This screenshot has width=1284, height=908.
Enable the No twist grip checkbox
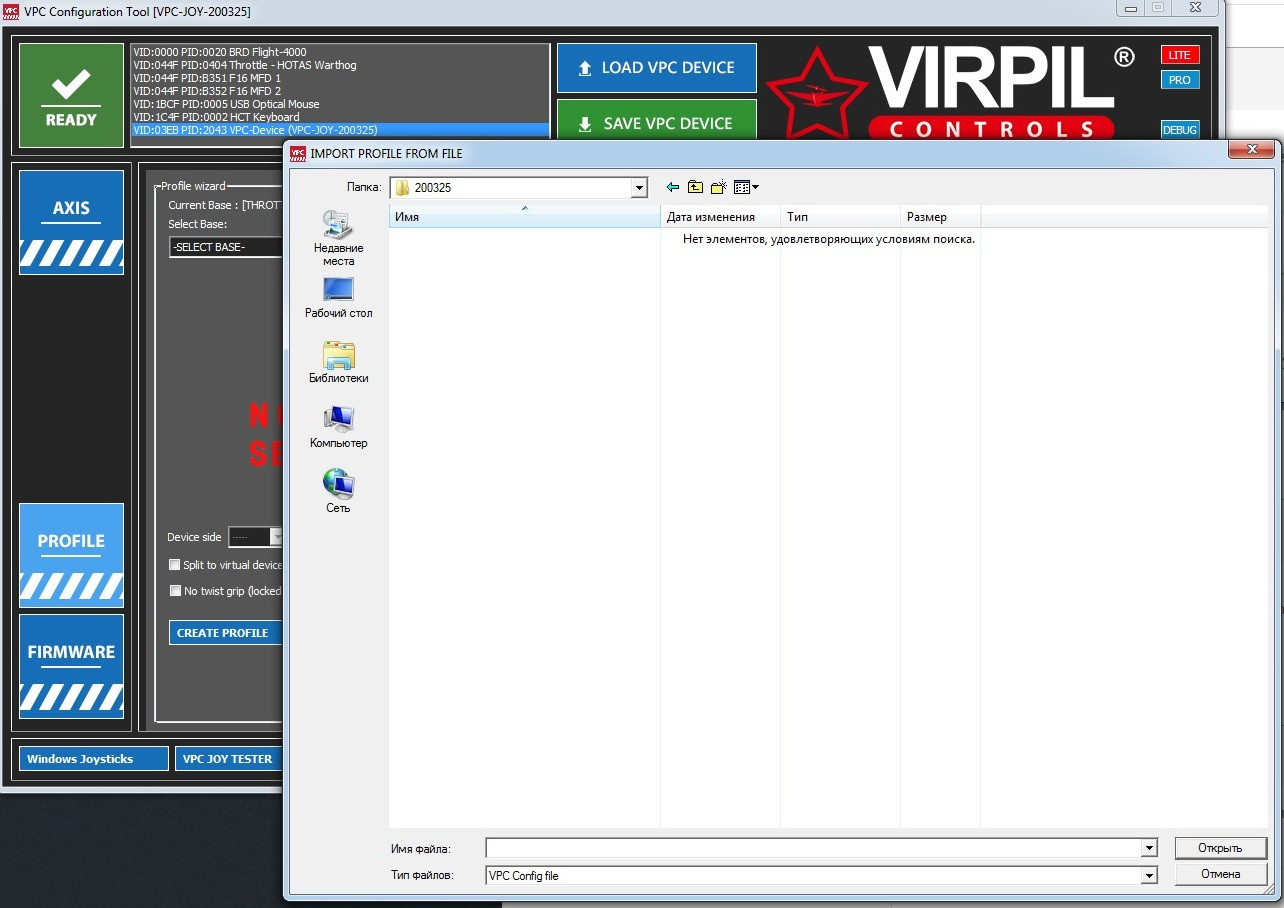[175, 591]
